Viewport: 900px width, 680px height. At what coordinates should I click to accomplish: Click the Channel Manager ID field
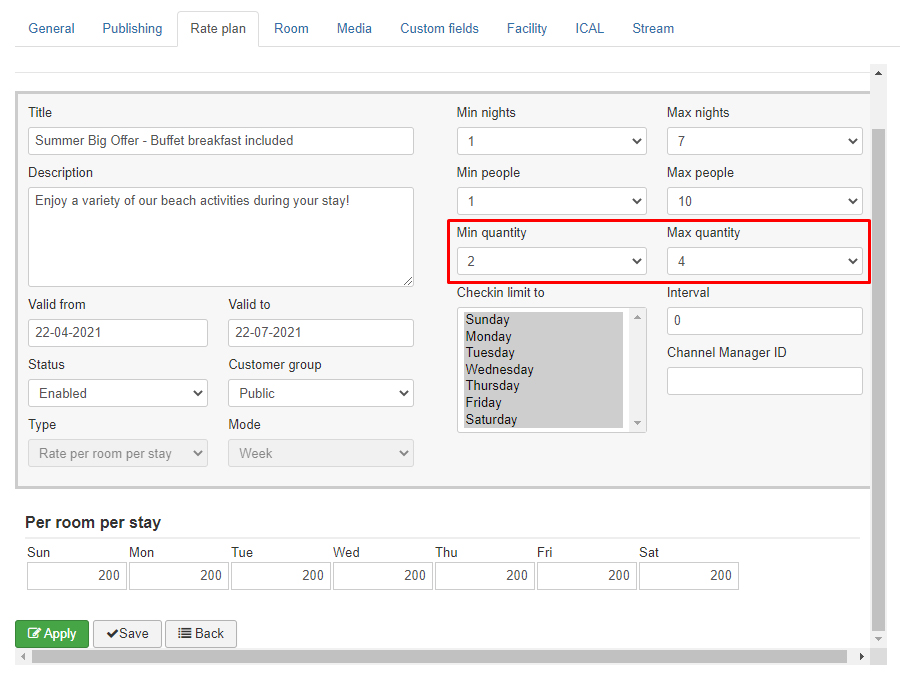[764, 381]
